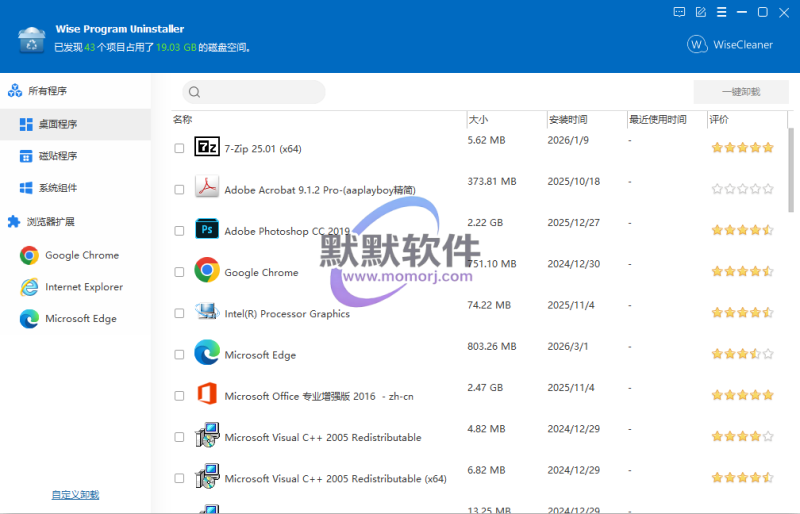
Task: Open 系统组件 category in sidebar
Action: point(57,188)
